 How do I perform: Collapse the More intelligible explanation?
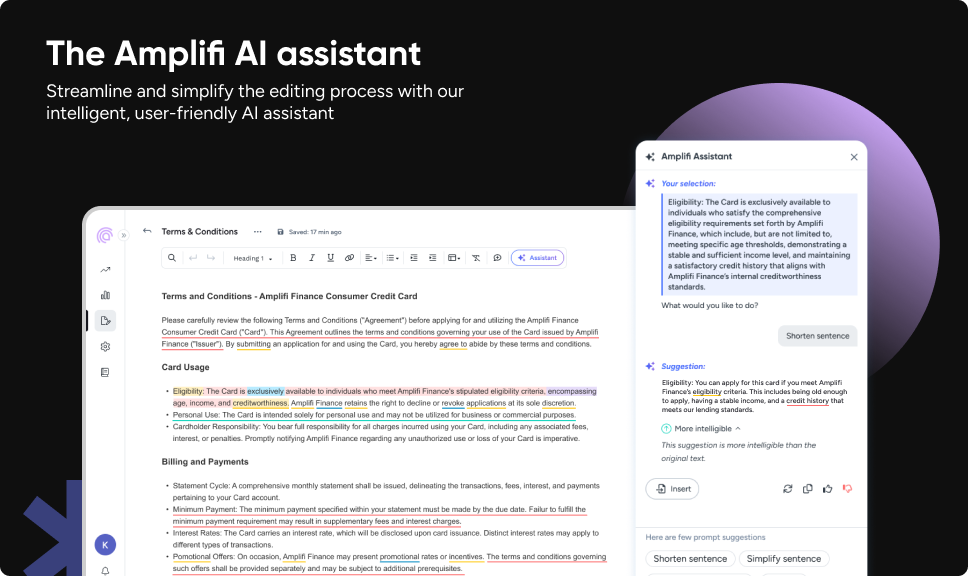click(x=738, y=428)
